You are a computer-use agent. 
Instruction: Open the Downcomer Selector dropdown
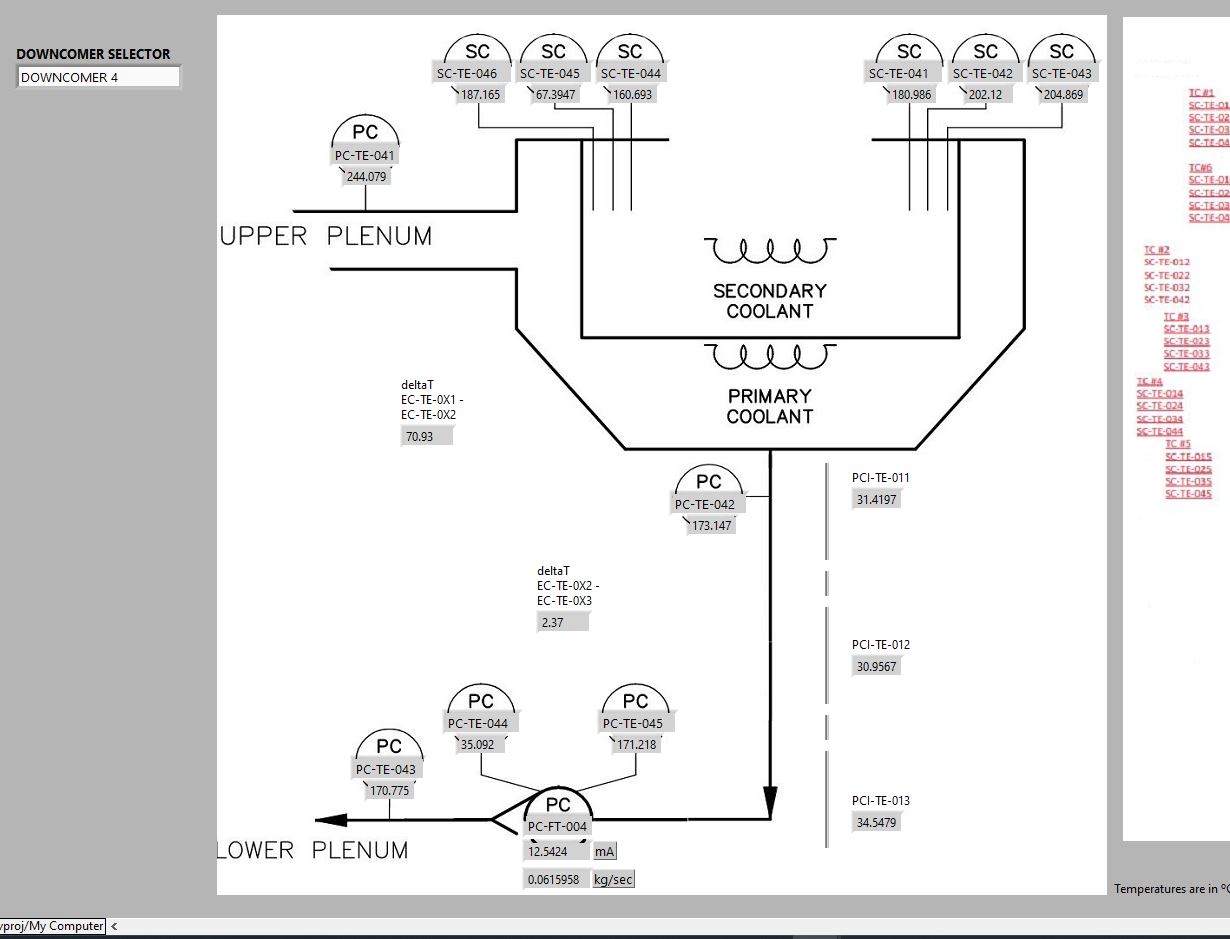coord(98,77)
